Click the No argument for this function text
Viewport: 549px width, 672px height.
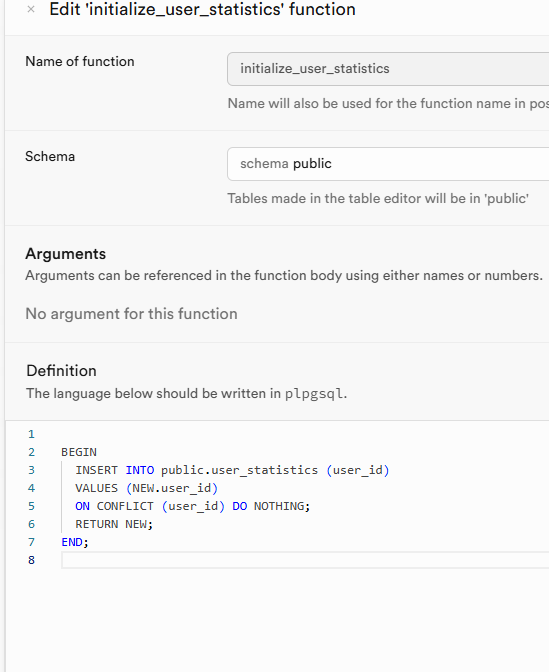coord(131,314)
